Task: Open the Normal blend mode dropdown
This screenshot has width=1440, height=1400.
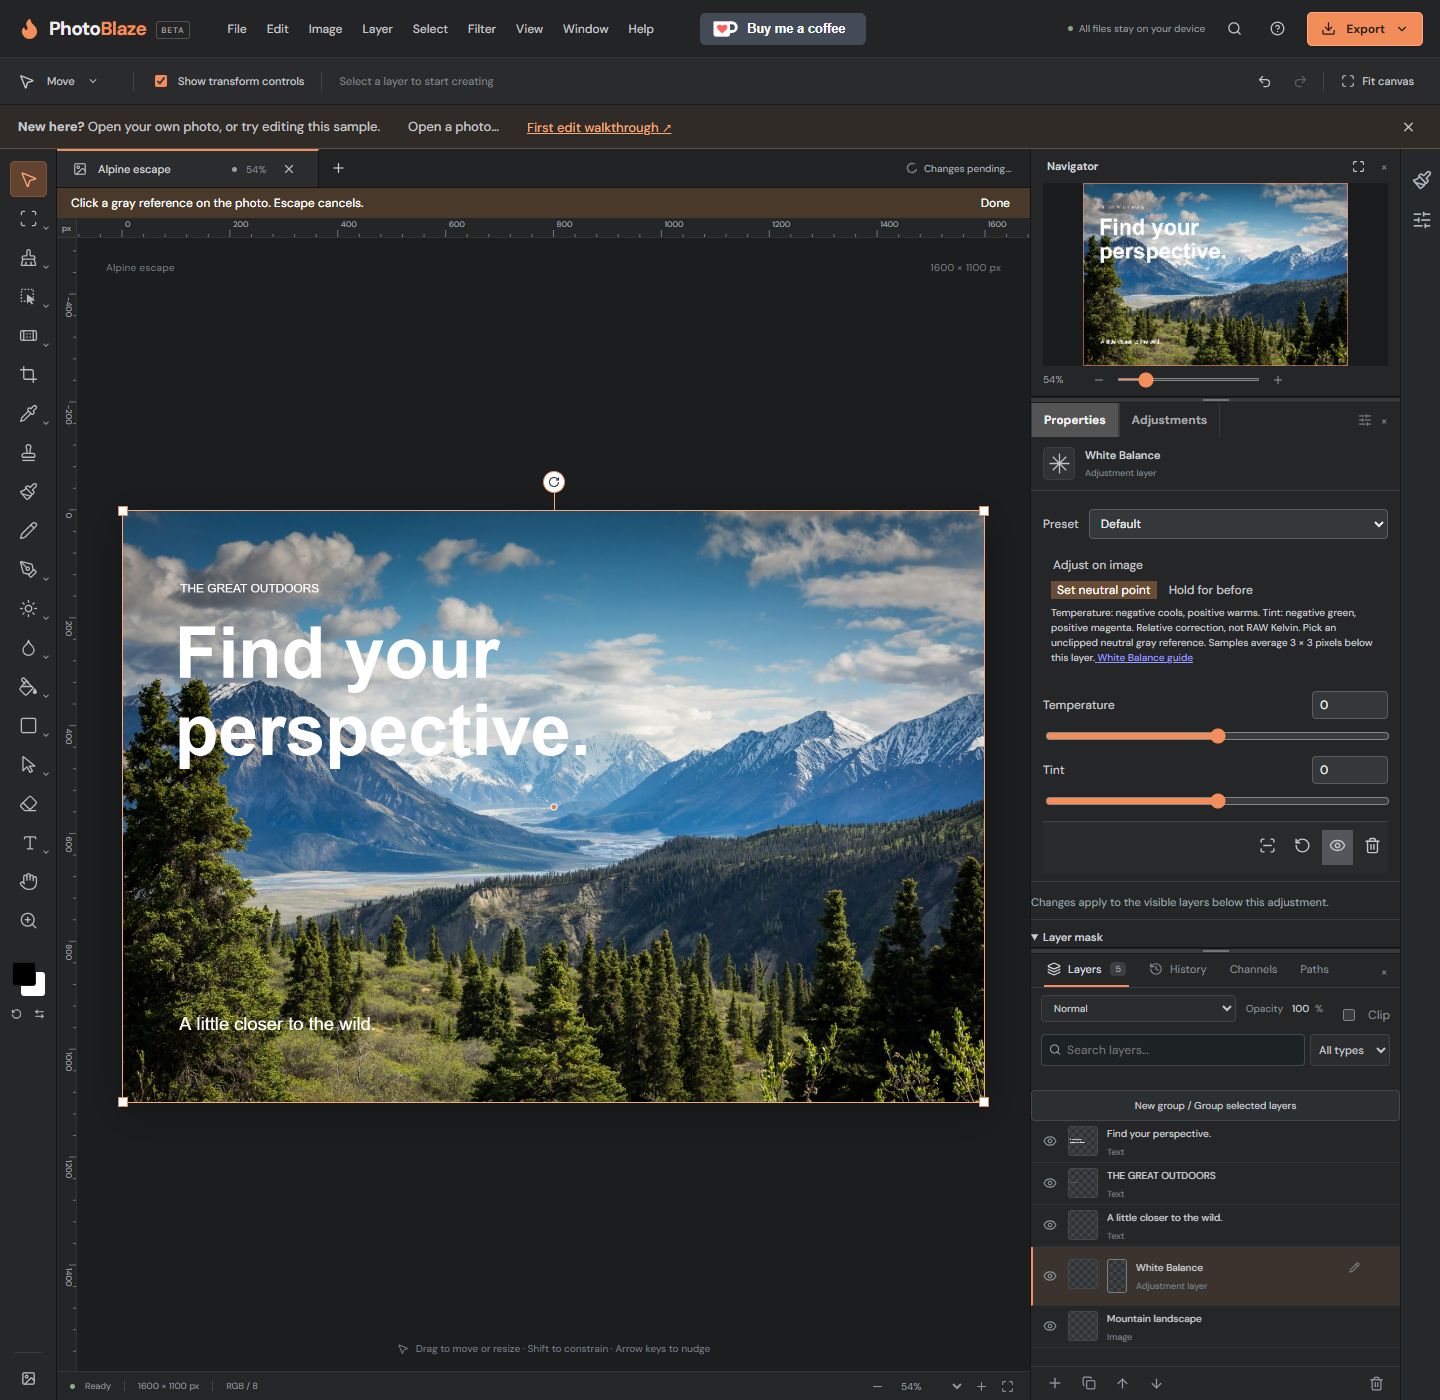Action: point(1138,1009)
